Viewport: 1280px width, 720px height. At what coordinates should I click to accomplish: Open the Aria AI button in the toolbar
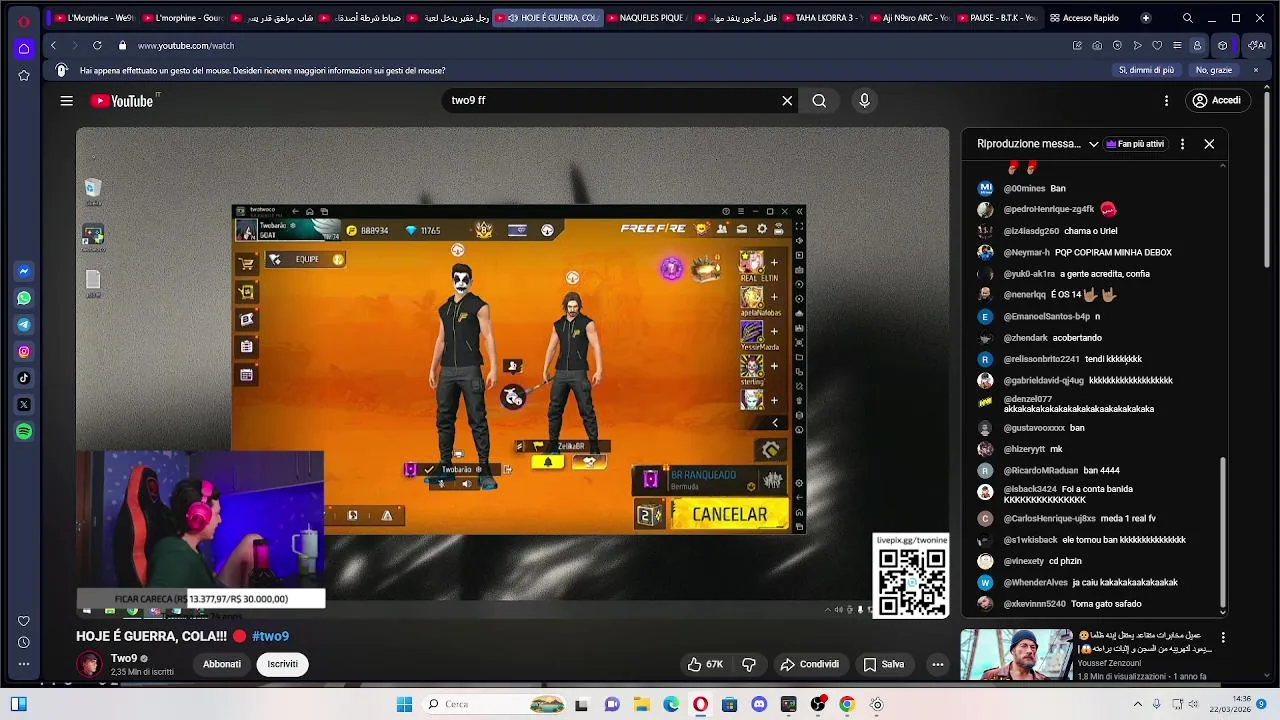(x=1256, y=45)
